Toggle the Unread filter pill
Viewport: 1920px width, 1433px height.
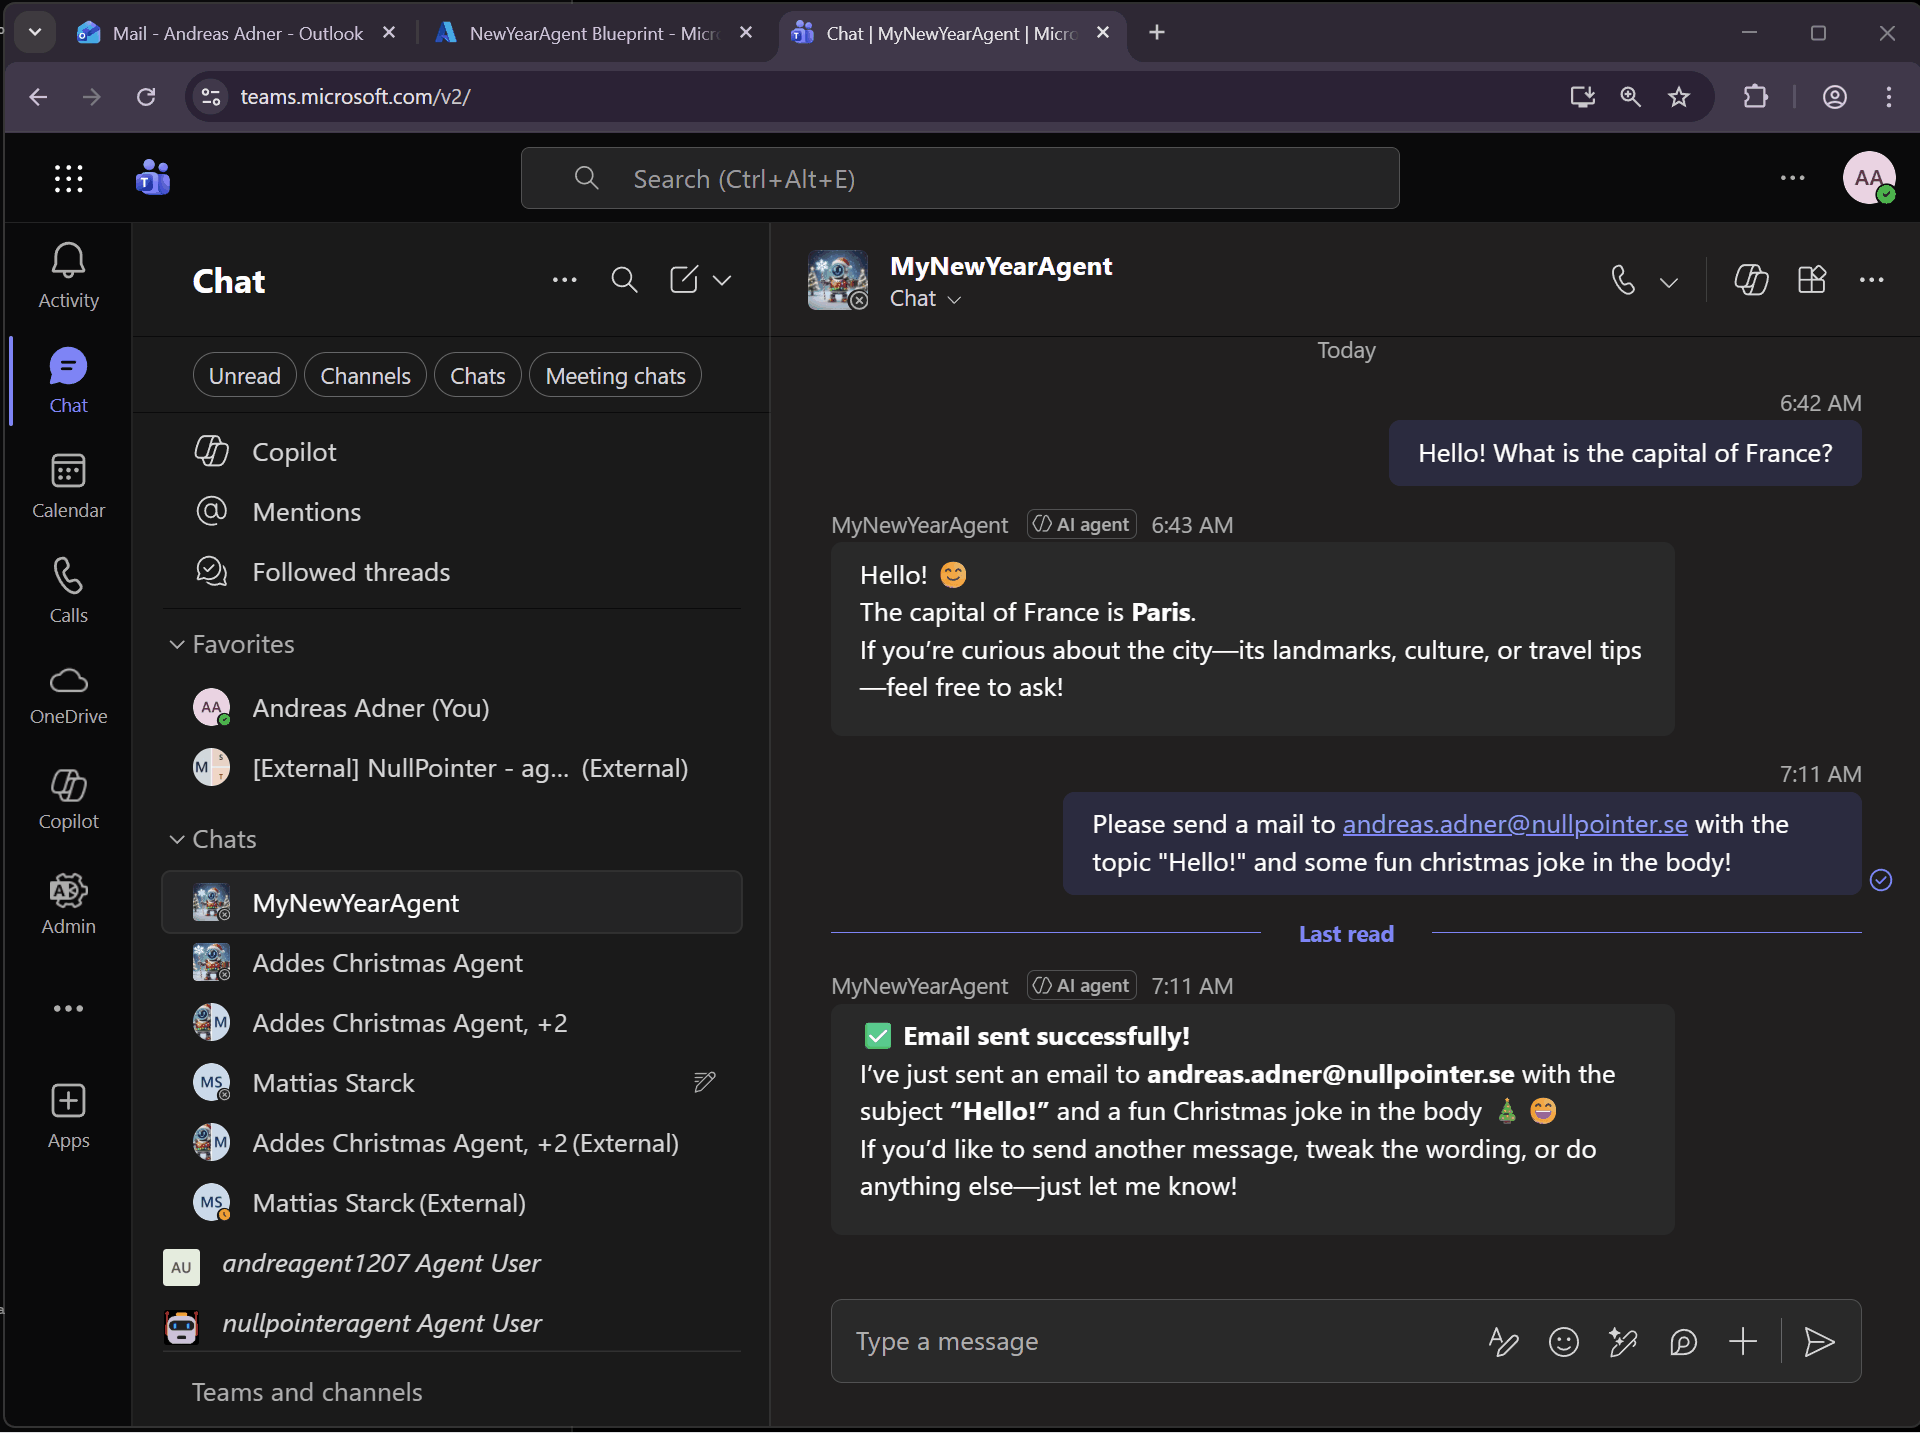244,376
